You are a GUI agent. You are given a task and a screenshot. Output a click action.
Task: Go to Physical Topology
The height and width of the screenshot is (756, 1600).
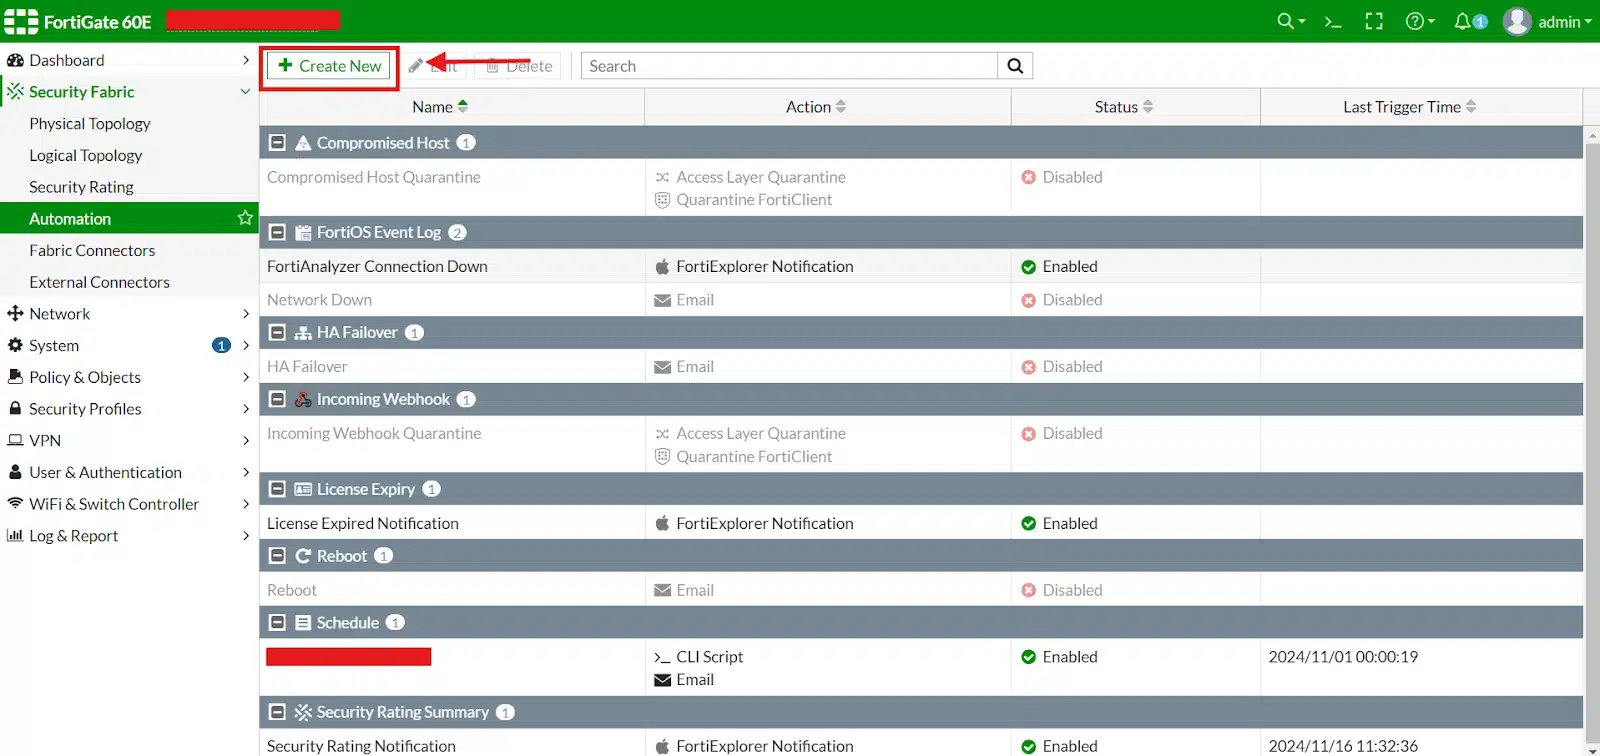pyautogui.click(x=90, y=124)
